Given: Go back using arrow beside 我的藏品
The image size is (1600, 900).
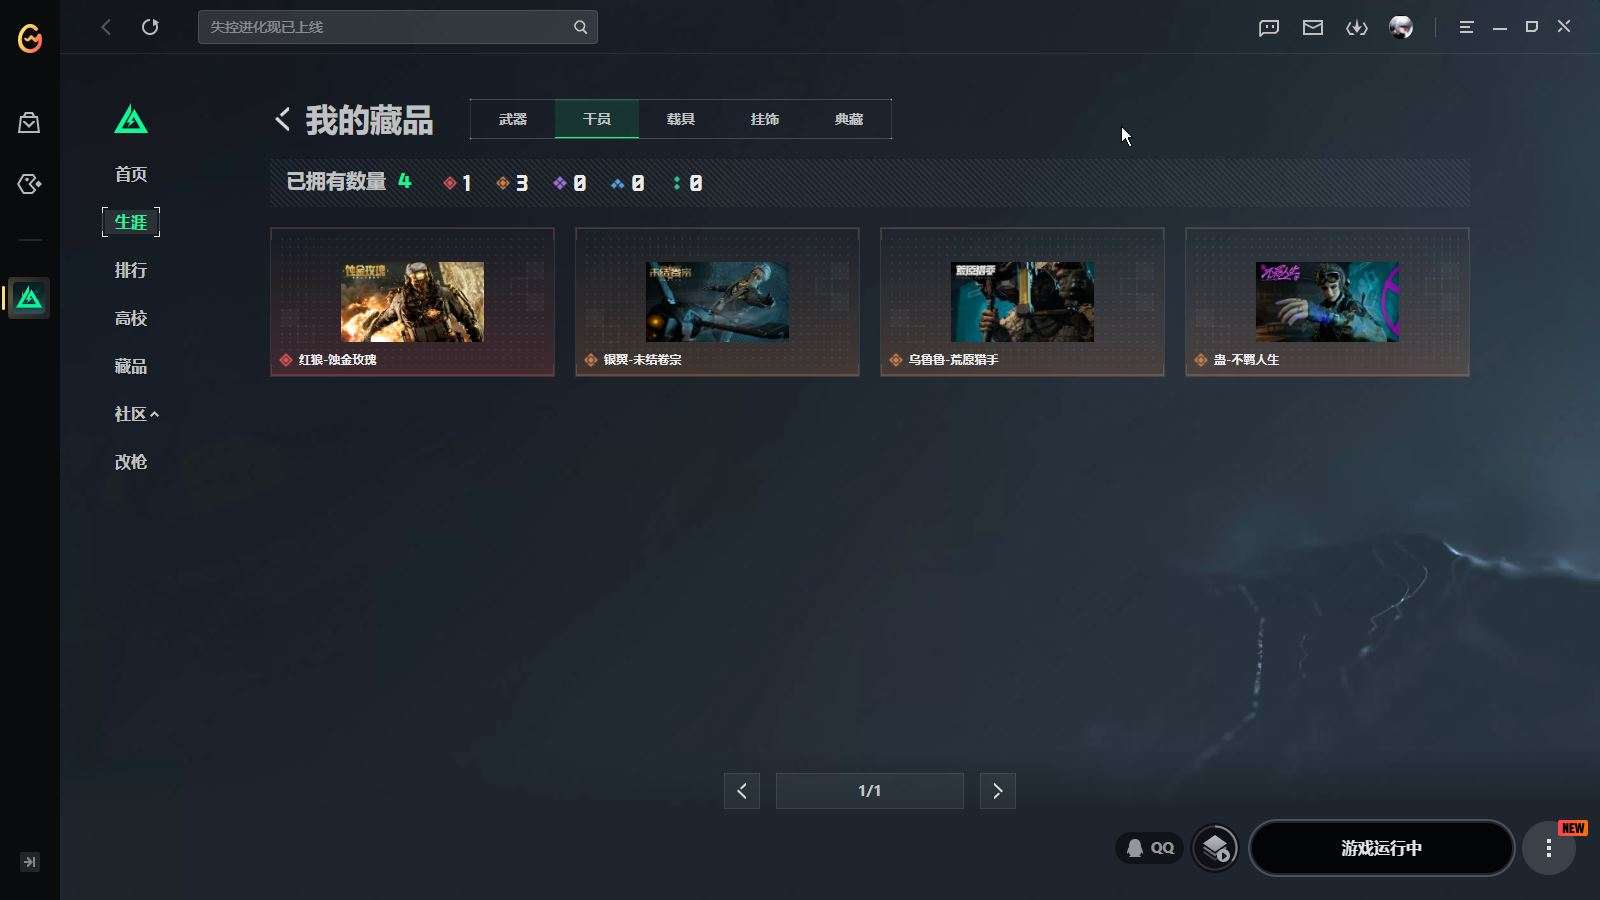Looking at the screenshot, I should pyautogui.click(x=283, y=120).
